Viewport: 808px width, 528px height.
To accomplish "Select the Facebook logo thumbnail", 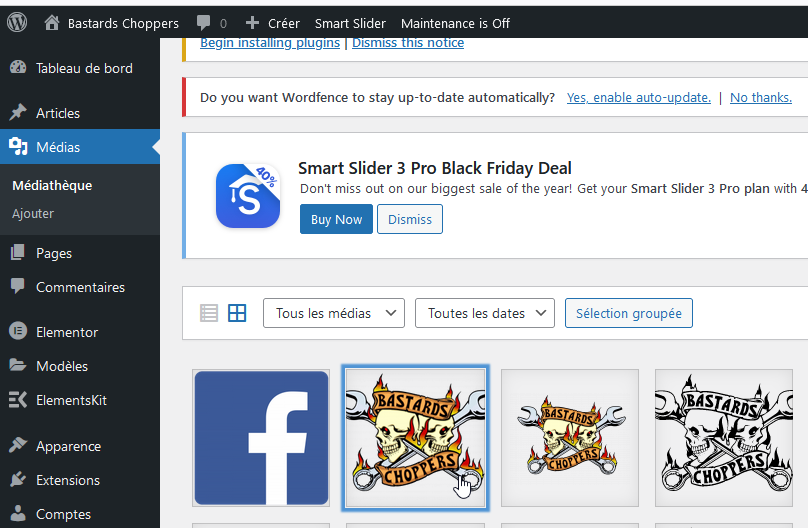I will pyautogui.click(x=261, y=438).
